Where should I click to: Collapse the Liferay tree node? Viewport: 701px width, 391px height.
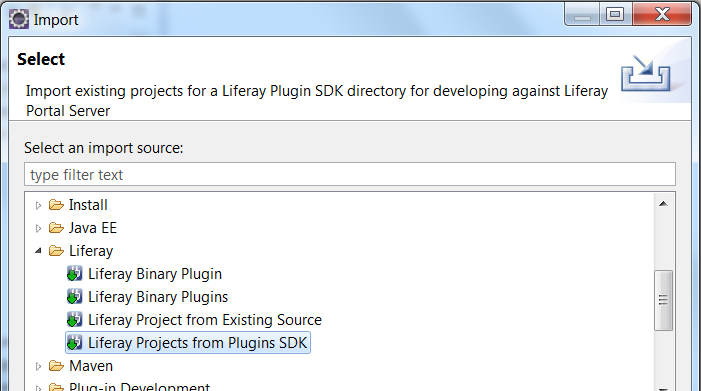38,251
